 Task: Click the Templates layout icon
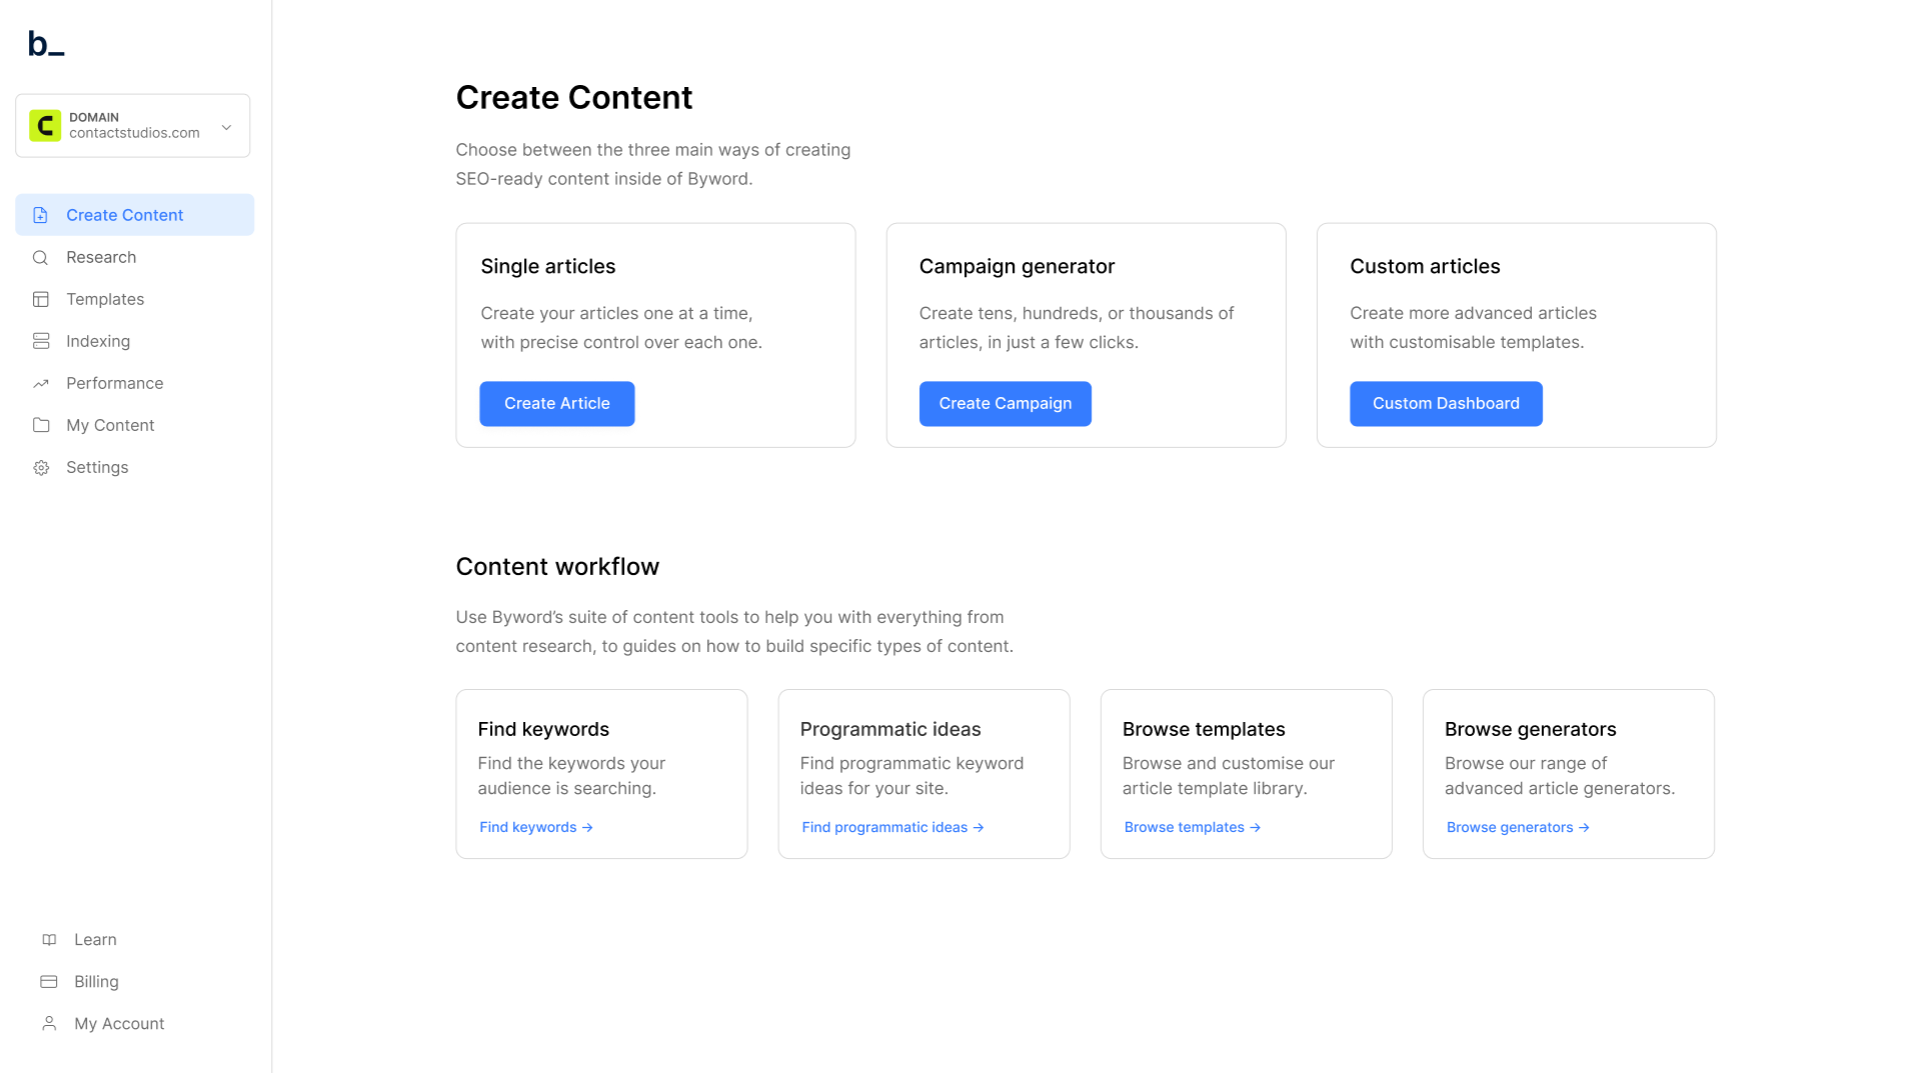pos(41,300)
